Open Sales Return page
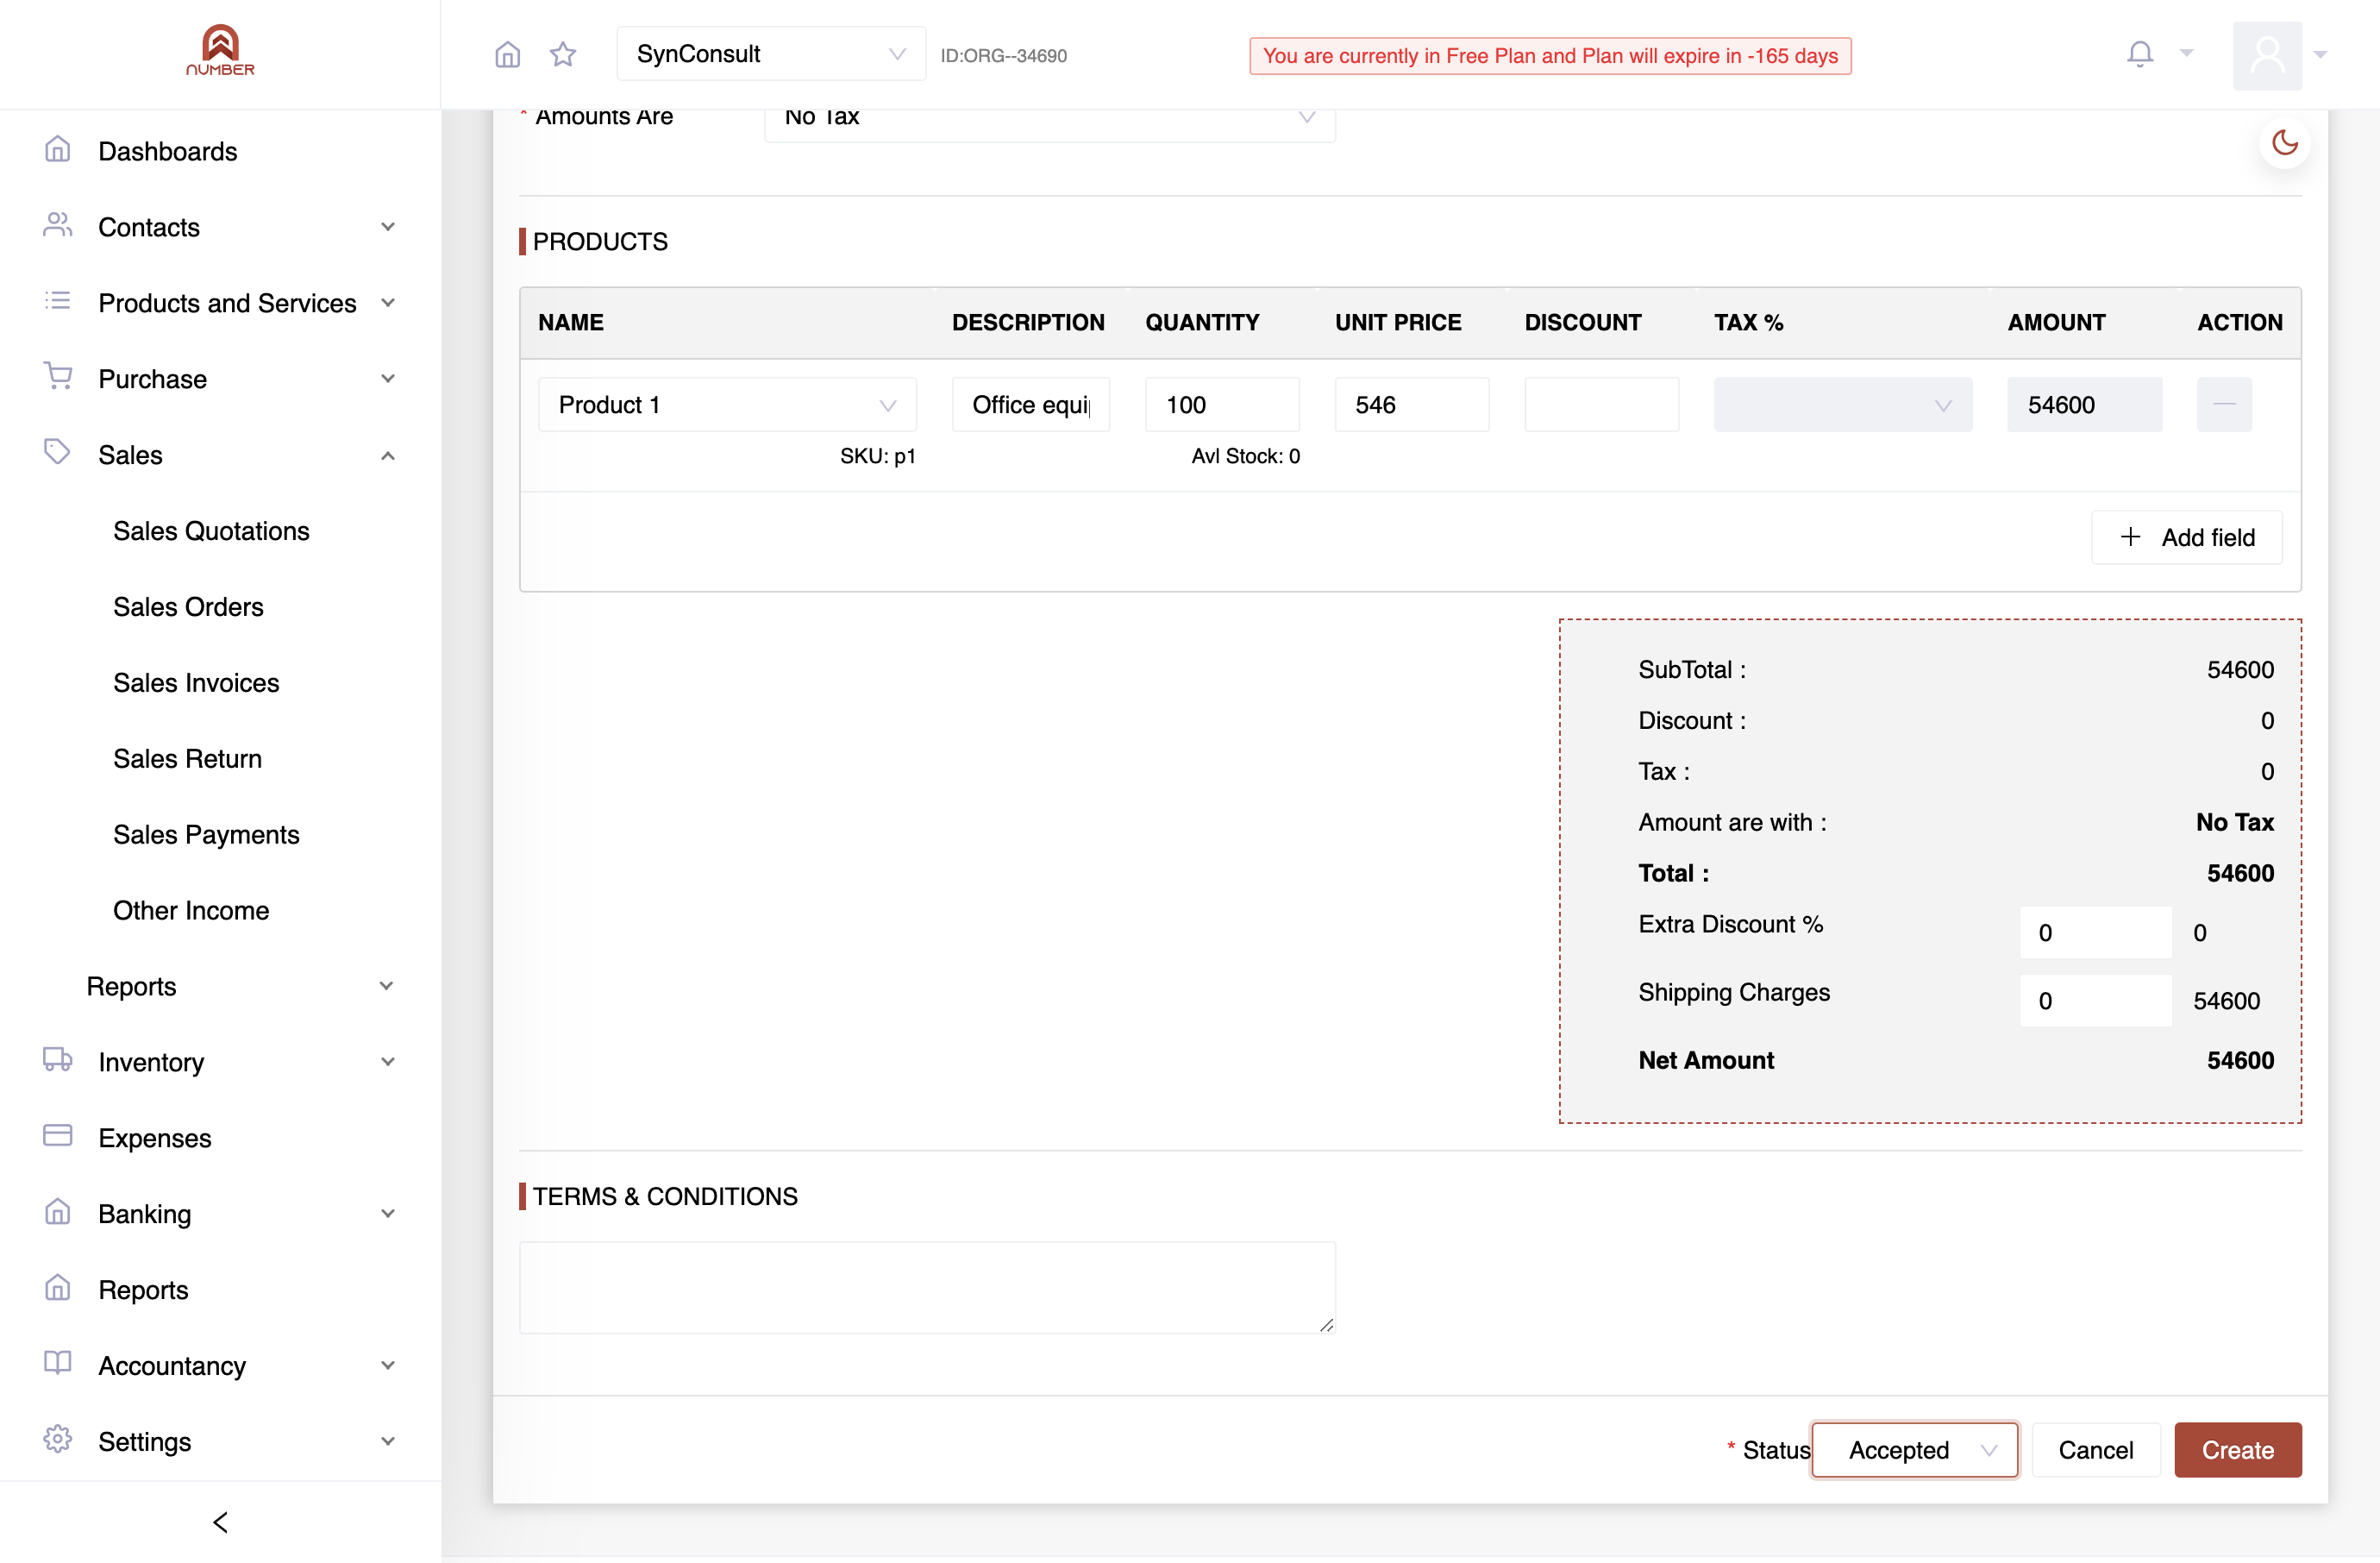2380x1563 pixels. tap(187, 759)
